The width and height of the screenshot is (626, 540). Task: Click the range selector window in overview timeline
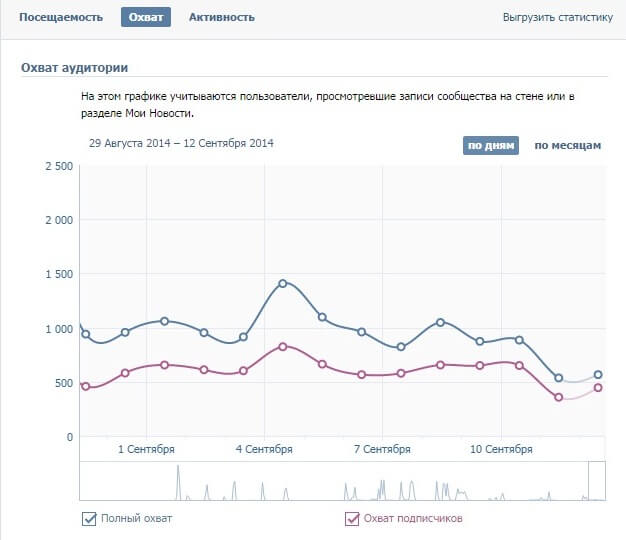[596, 480]
